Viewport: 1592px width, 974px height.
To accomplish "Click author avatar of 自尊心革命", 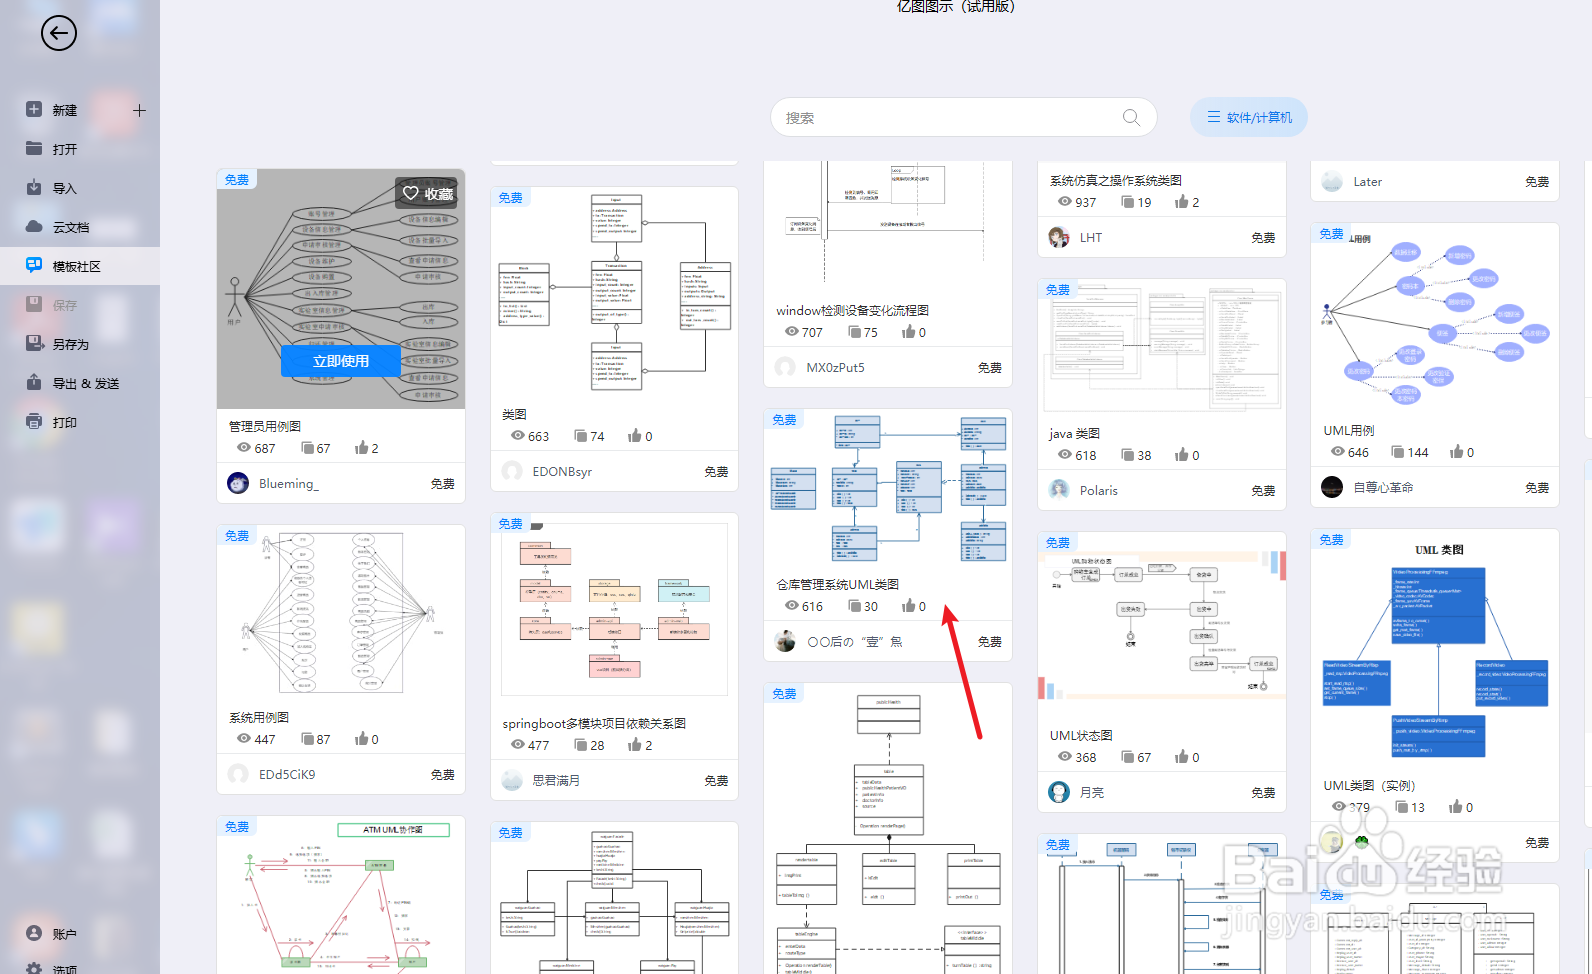I will (1332, 487).
